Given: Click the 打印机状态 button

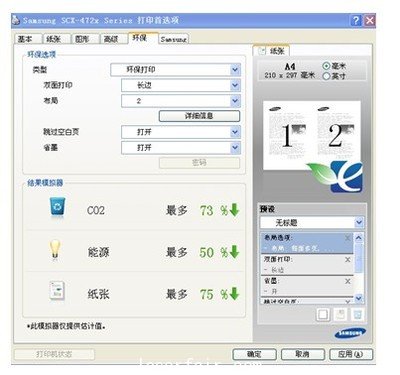Looking at the screenshot, I should point(54,354).
